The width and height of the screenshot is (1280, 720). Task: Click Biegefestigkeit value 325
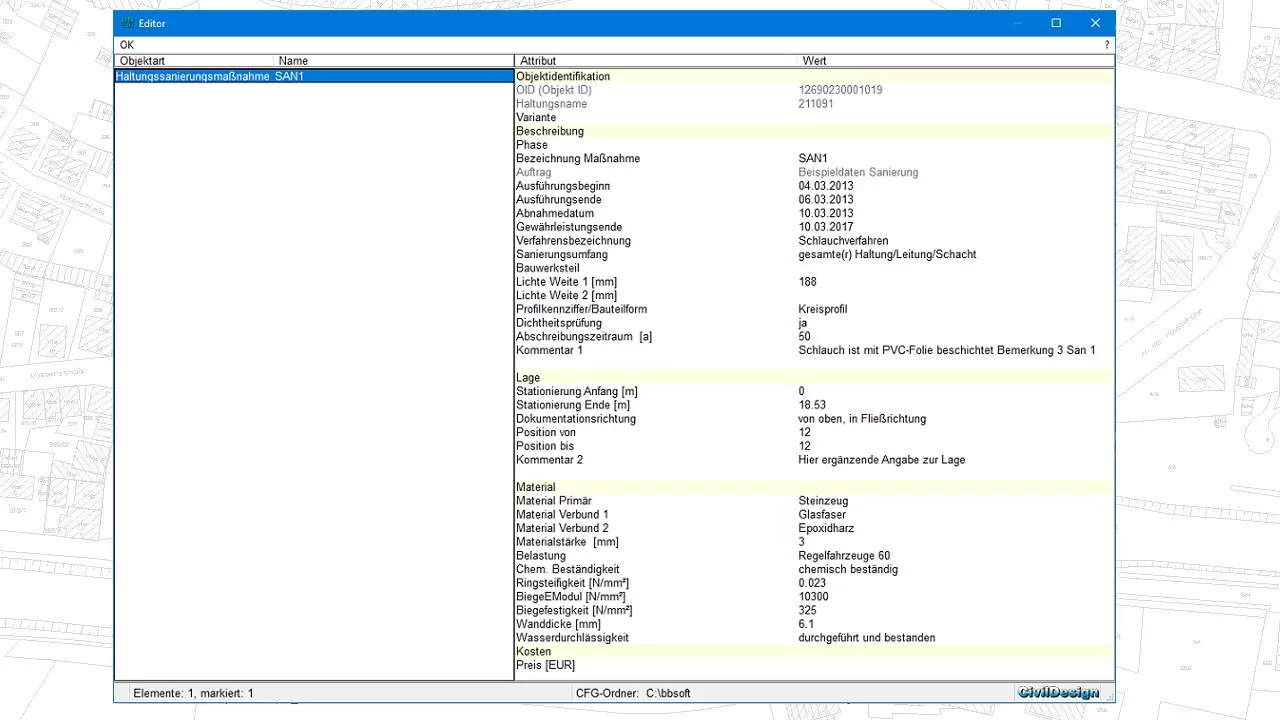point(808,611)
